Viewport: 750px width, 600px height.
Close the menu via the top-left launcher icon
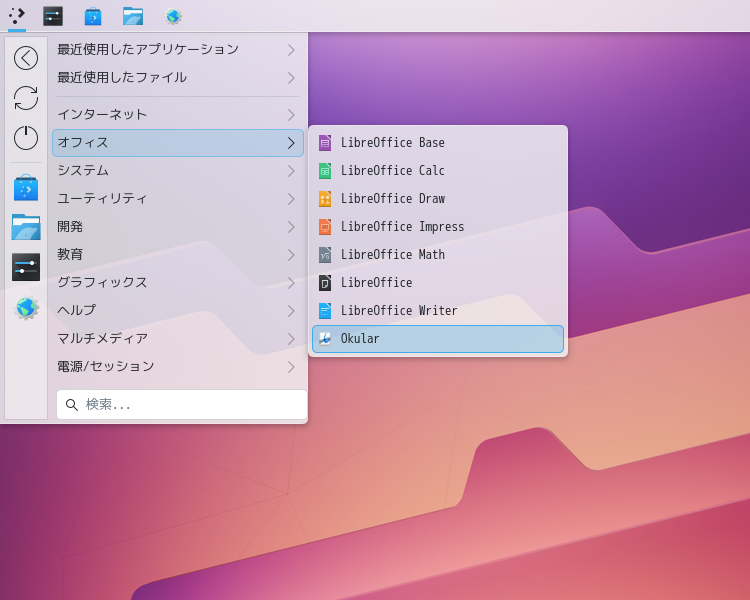point(17,16)
